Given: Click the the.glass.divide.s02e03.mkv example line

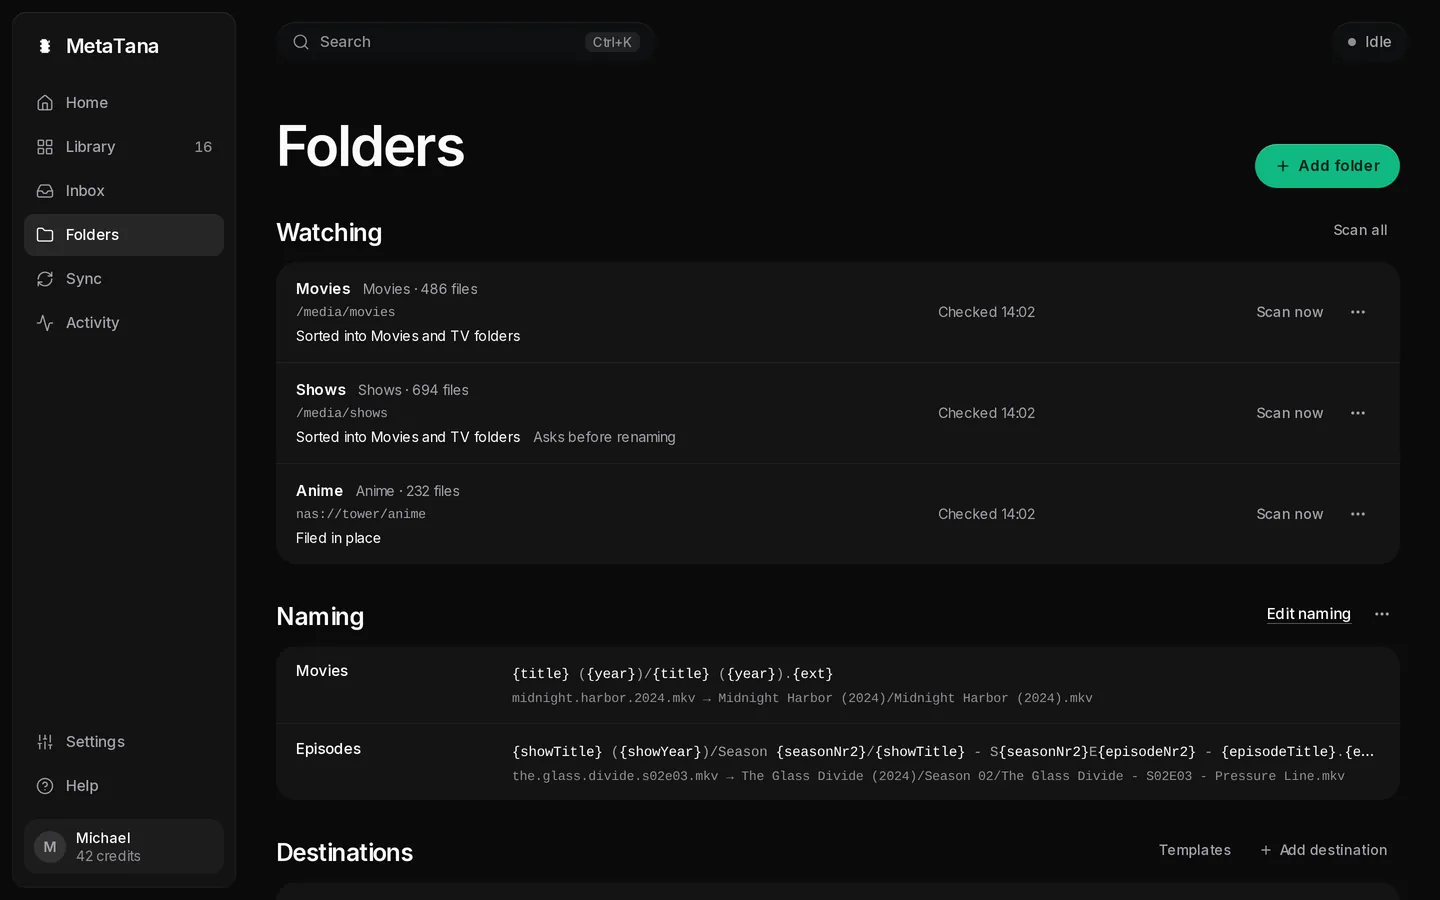Looking at the screenshot, I should coord(928,776).
